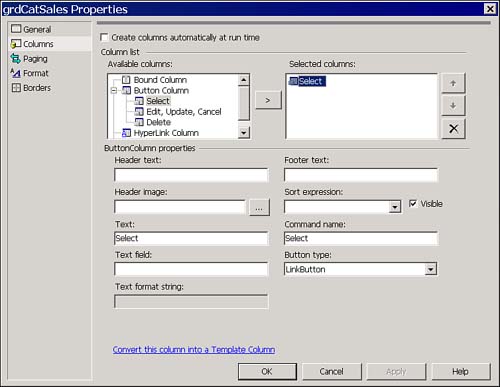The image size is (500, 387).
Task: Collapse the Button Column tree node
Action: 114,90
